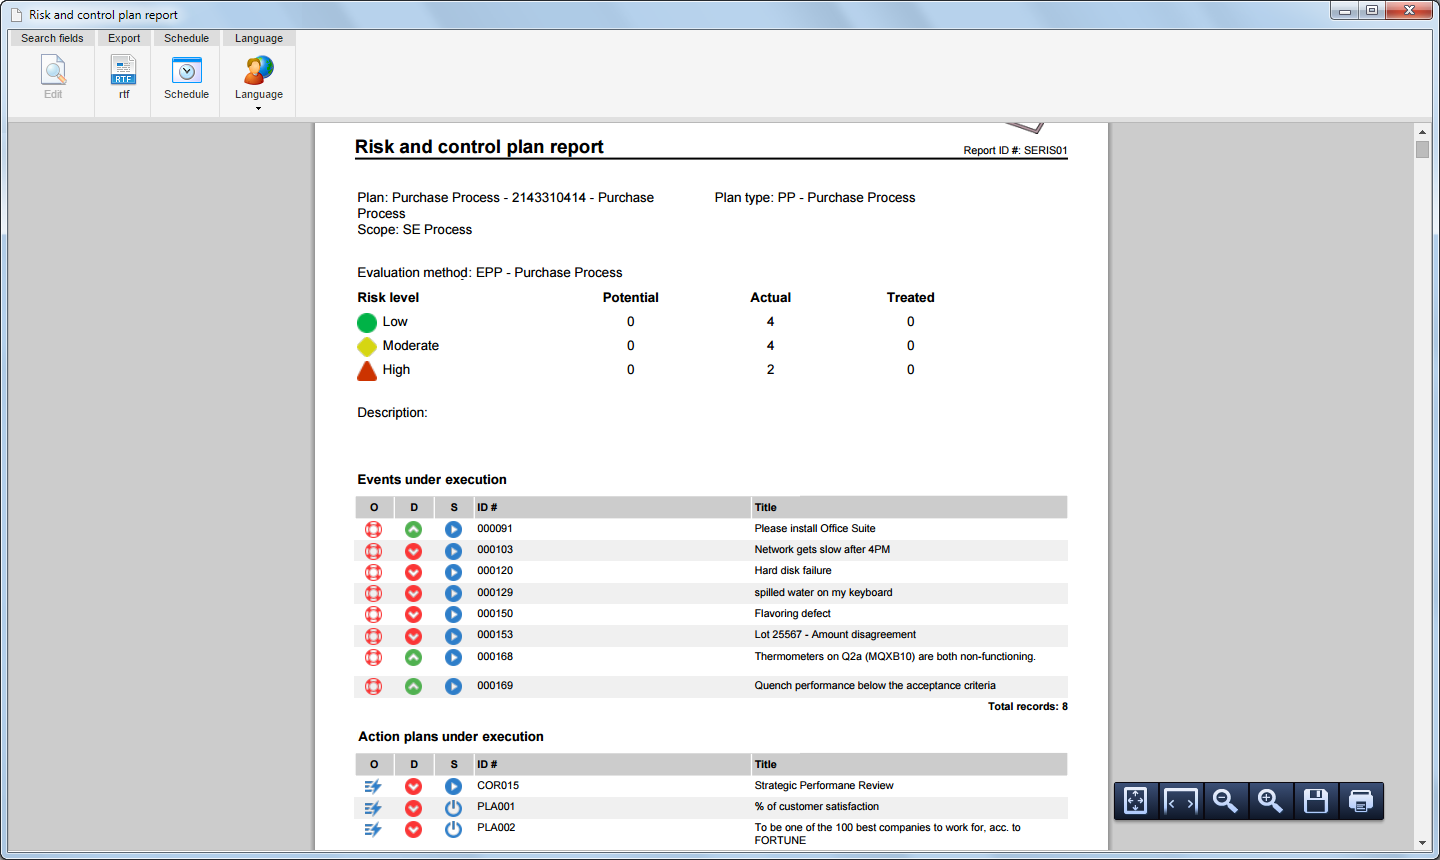
Task: Click action plan icon for COR015
Action: pos(374,787)
